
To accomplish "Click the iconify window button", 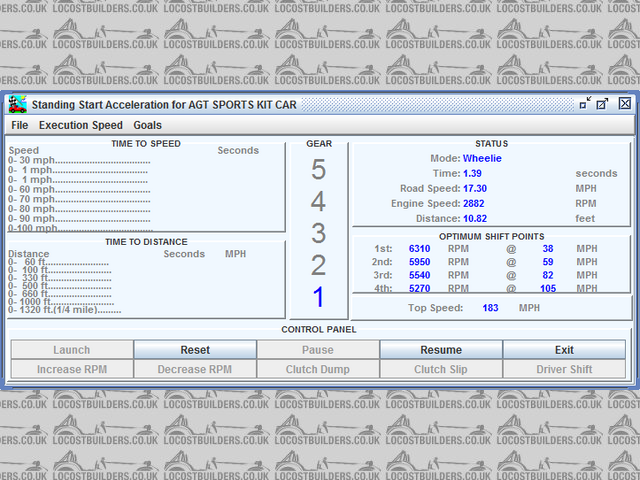I will (x=585, y=104).
